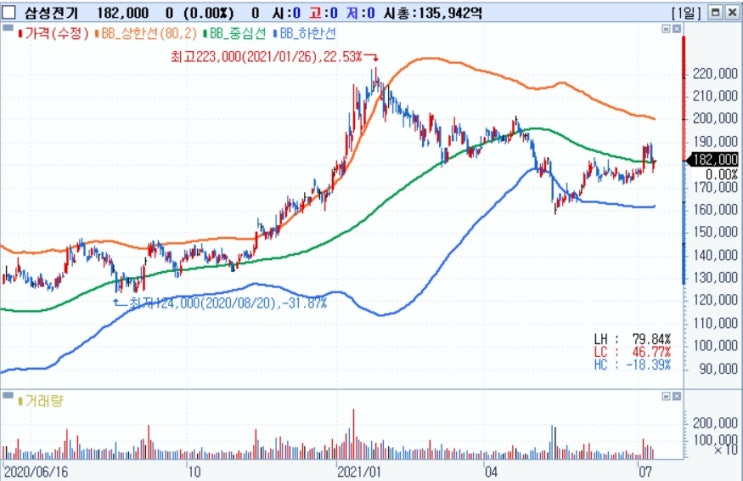Click the 182,000 price in the title bar
Image resolution: width=743 pixels, height=481 pixels.
pos(123,13)
